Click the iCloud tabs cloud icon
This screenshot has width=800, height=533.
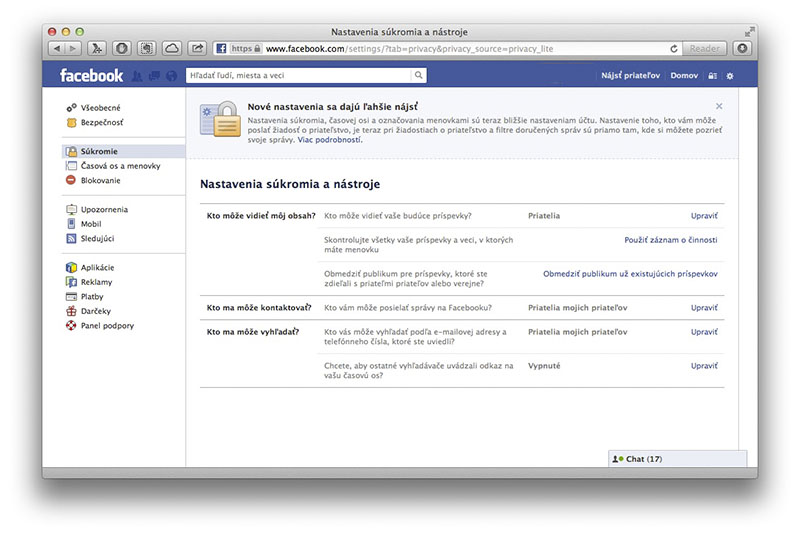tap(172, 48)
